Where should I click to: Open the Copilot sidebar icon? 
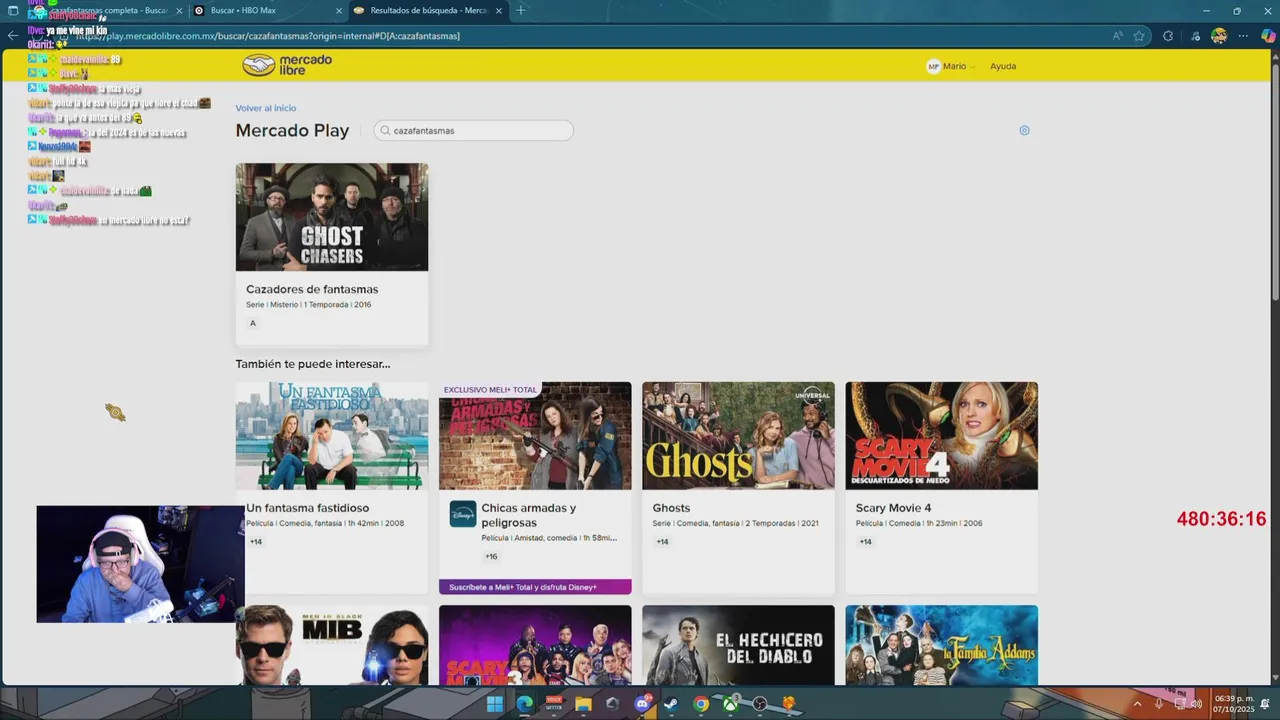(x=1267, y=35)
